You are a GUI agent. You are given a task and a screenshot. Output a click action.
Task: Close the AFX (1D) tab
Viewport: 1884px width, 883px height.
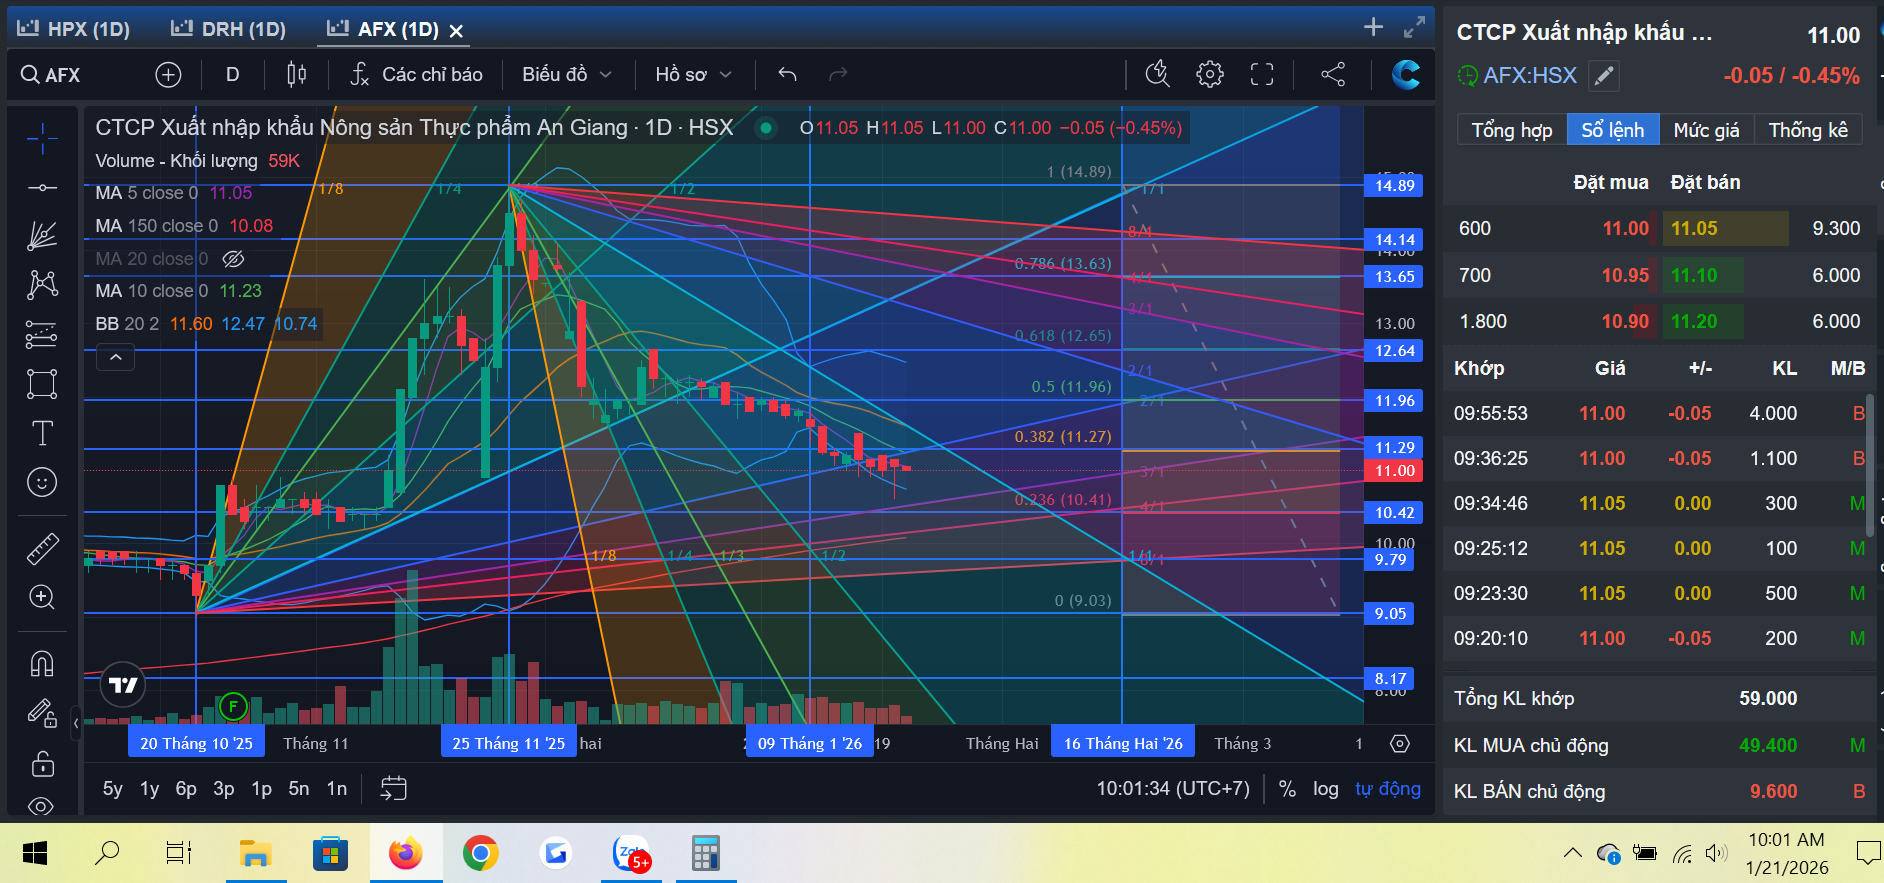click(x=456, y=31)
